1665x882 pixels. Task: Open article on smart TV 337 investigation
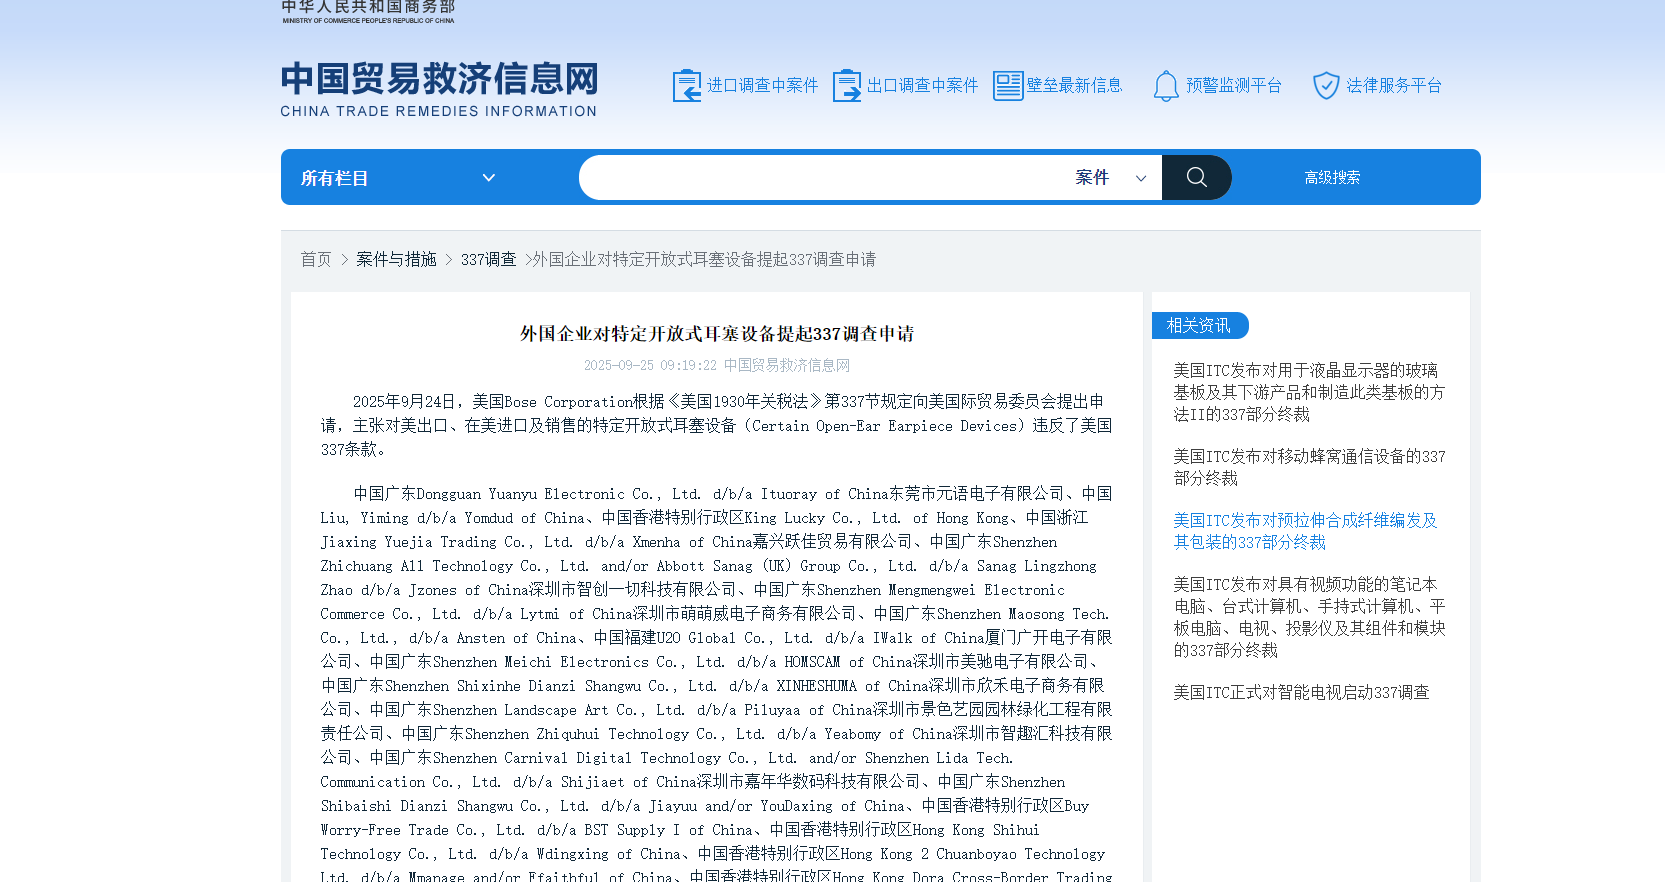(1301, 692)
